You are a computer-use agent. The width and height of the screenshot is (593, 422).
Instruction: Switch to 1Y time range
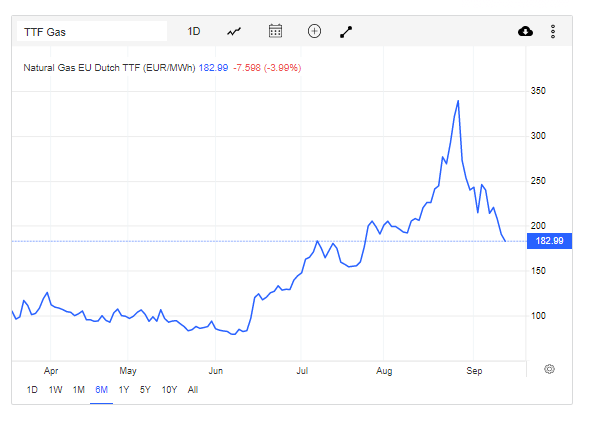tap(124, 389)
